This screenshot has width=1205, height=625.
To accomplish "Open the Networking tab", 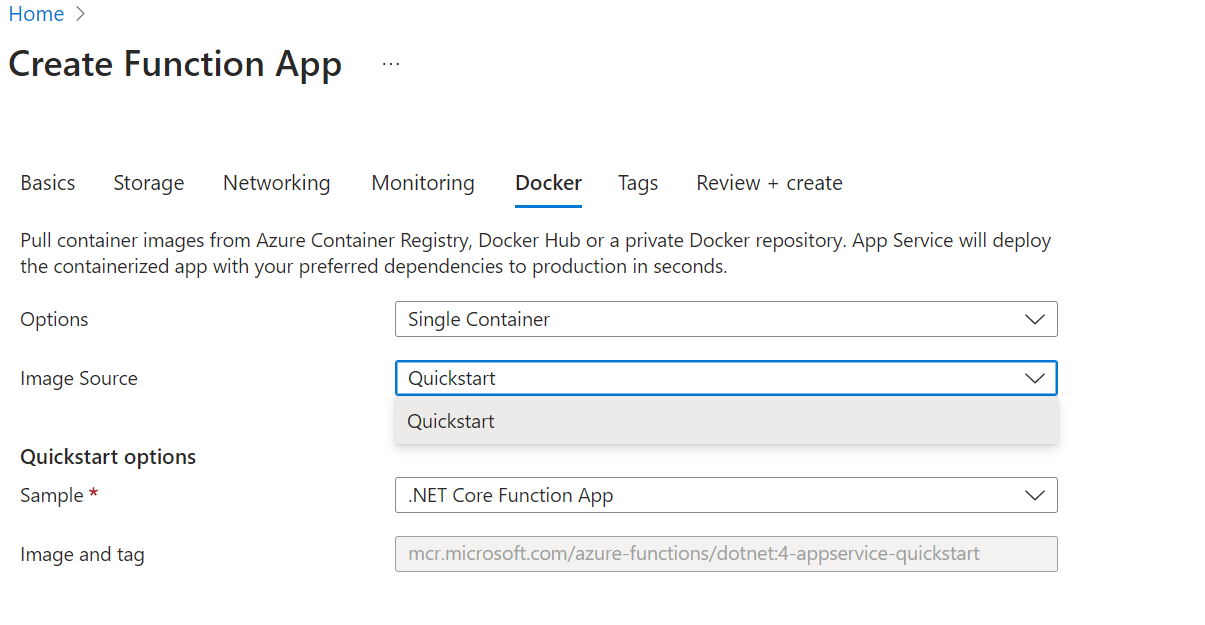I will tap(276, 183).
